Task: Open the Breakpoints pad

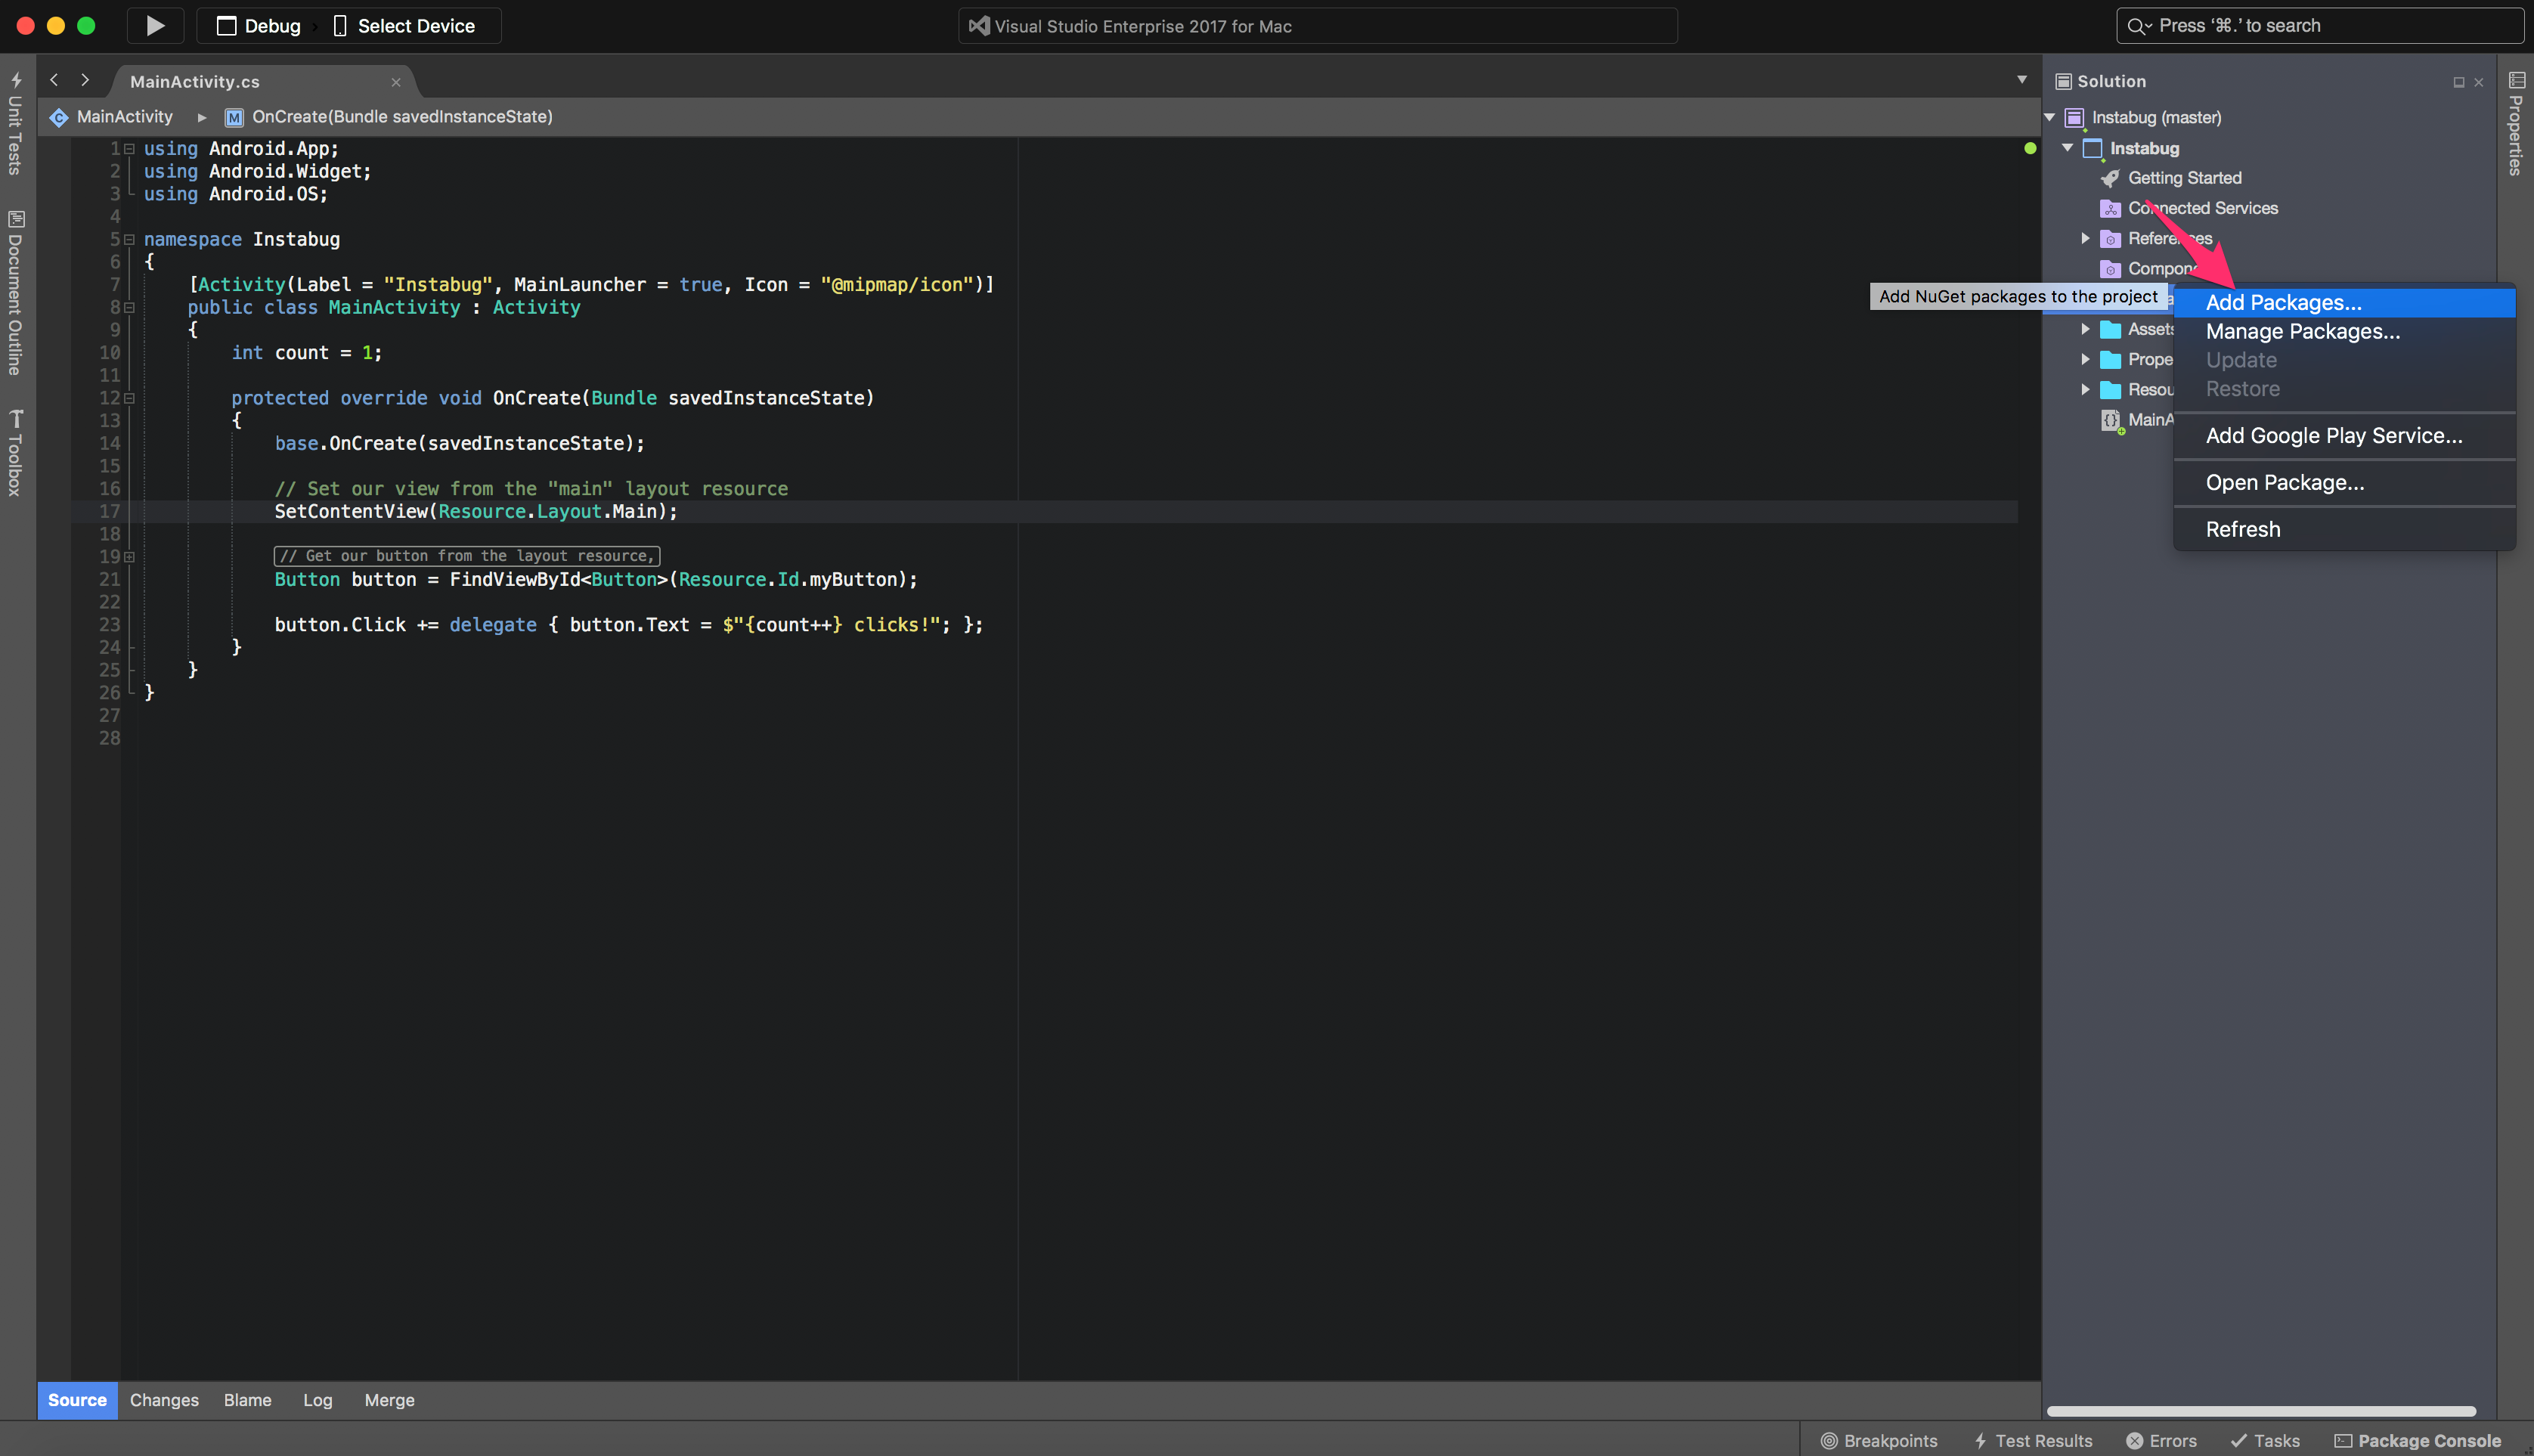Action: tap(1879, 1440)
